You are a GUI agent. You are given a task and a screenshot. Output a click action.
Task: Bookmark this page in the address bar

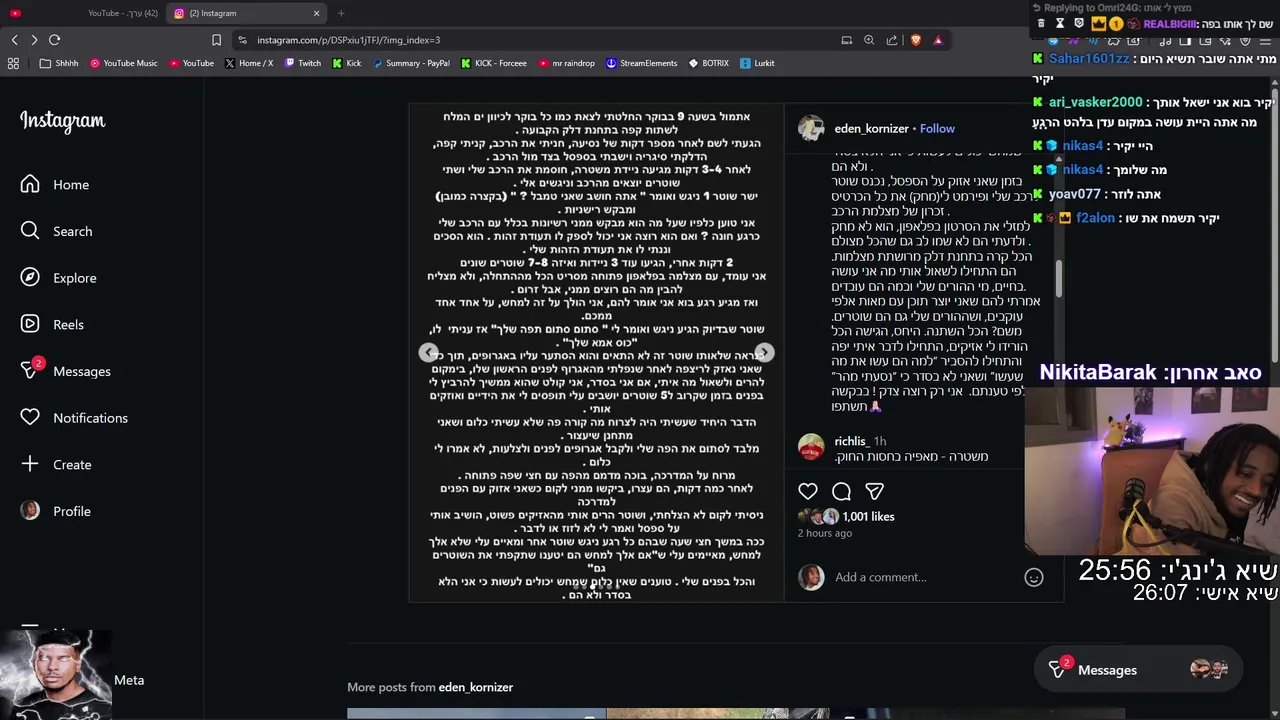tap(216, 40)
